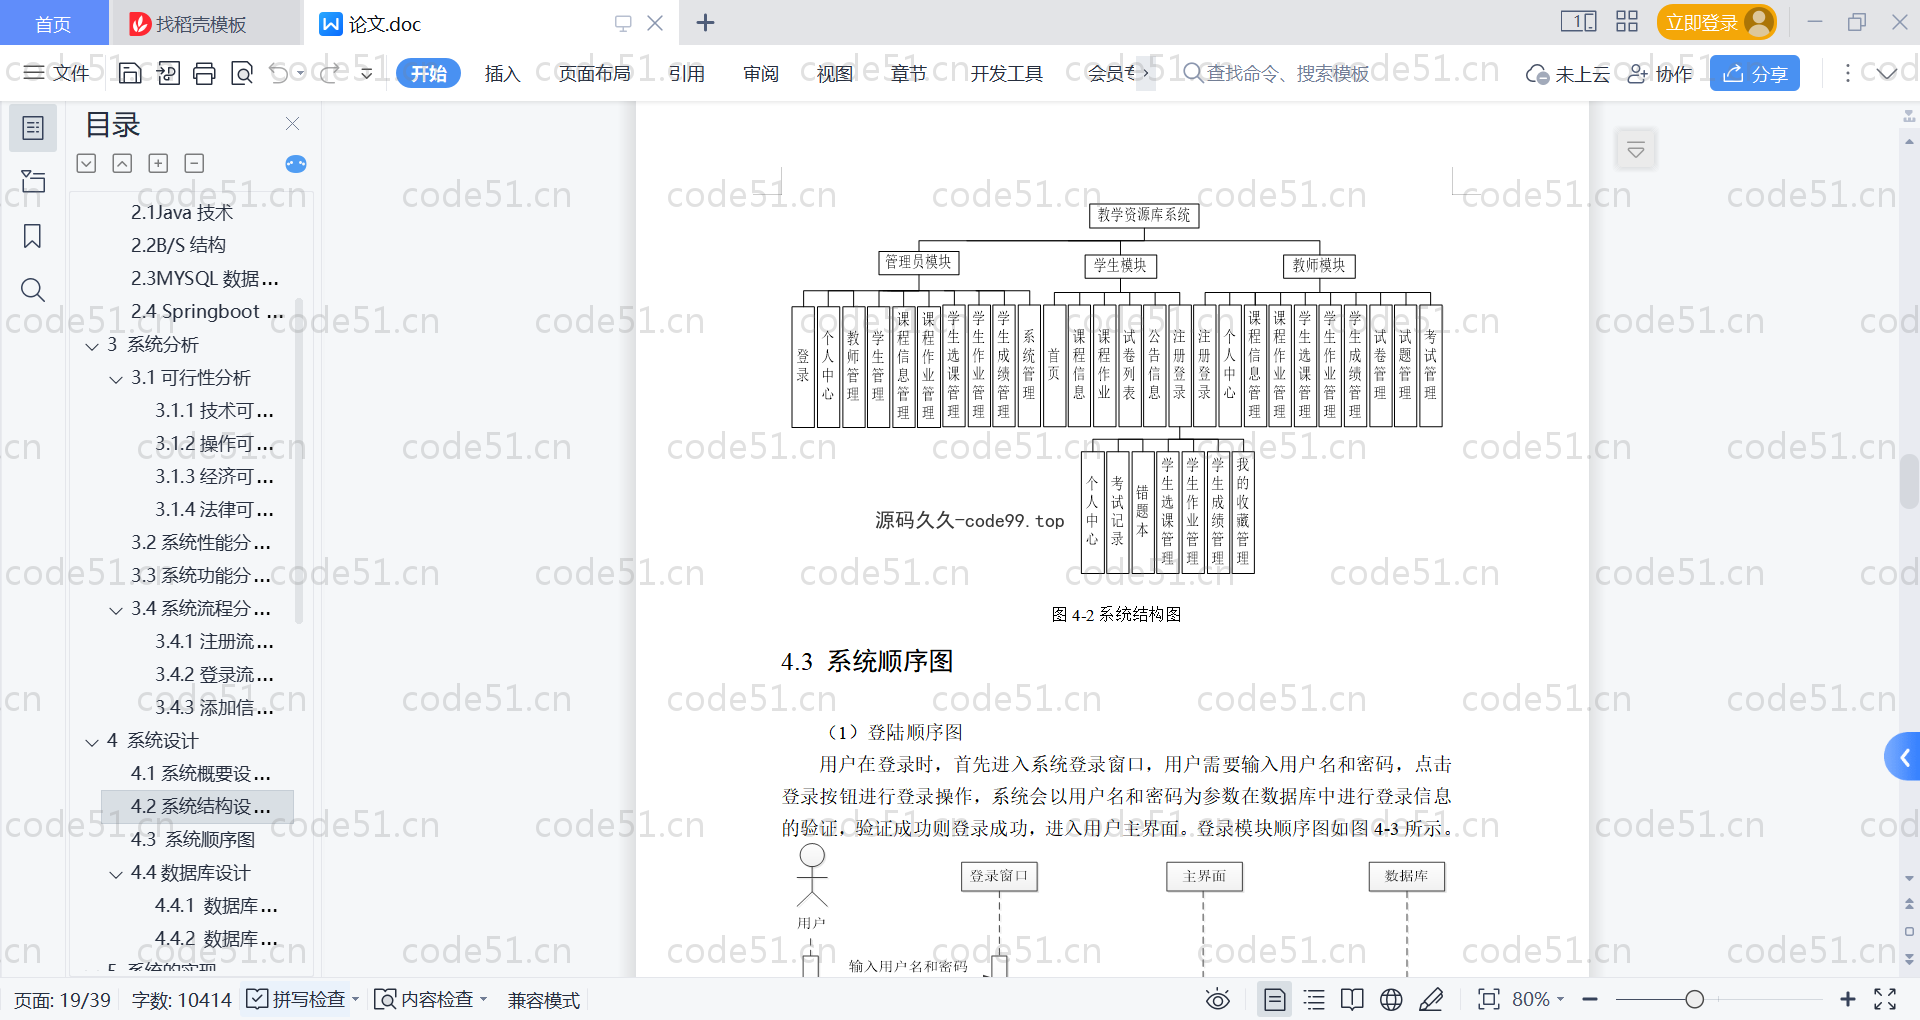Click the Print Preview icon
Screen dimensions: 1920x1020
[x=242, y=73]
